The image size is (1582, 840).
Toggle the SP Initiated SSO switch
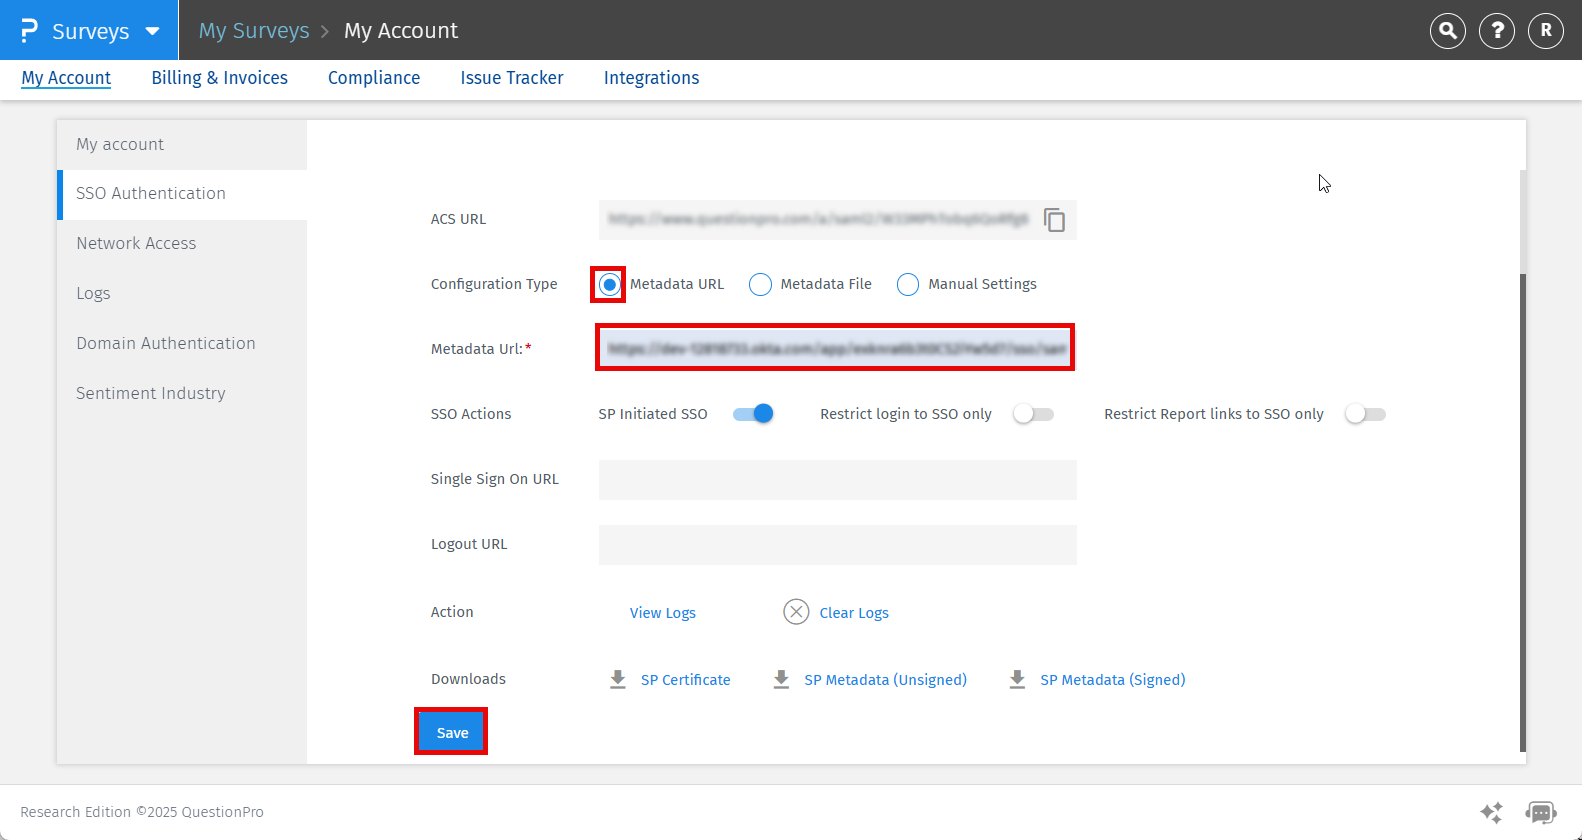753,414
